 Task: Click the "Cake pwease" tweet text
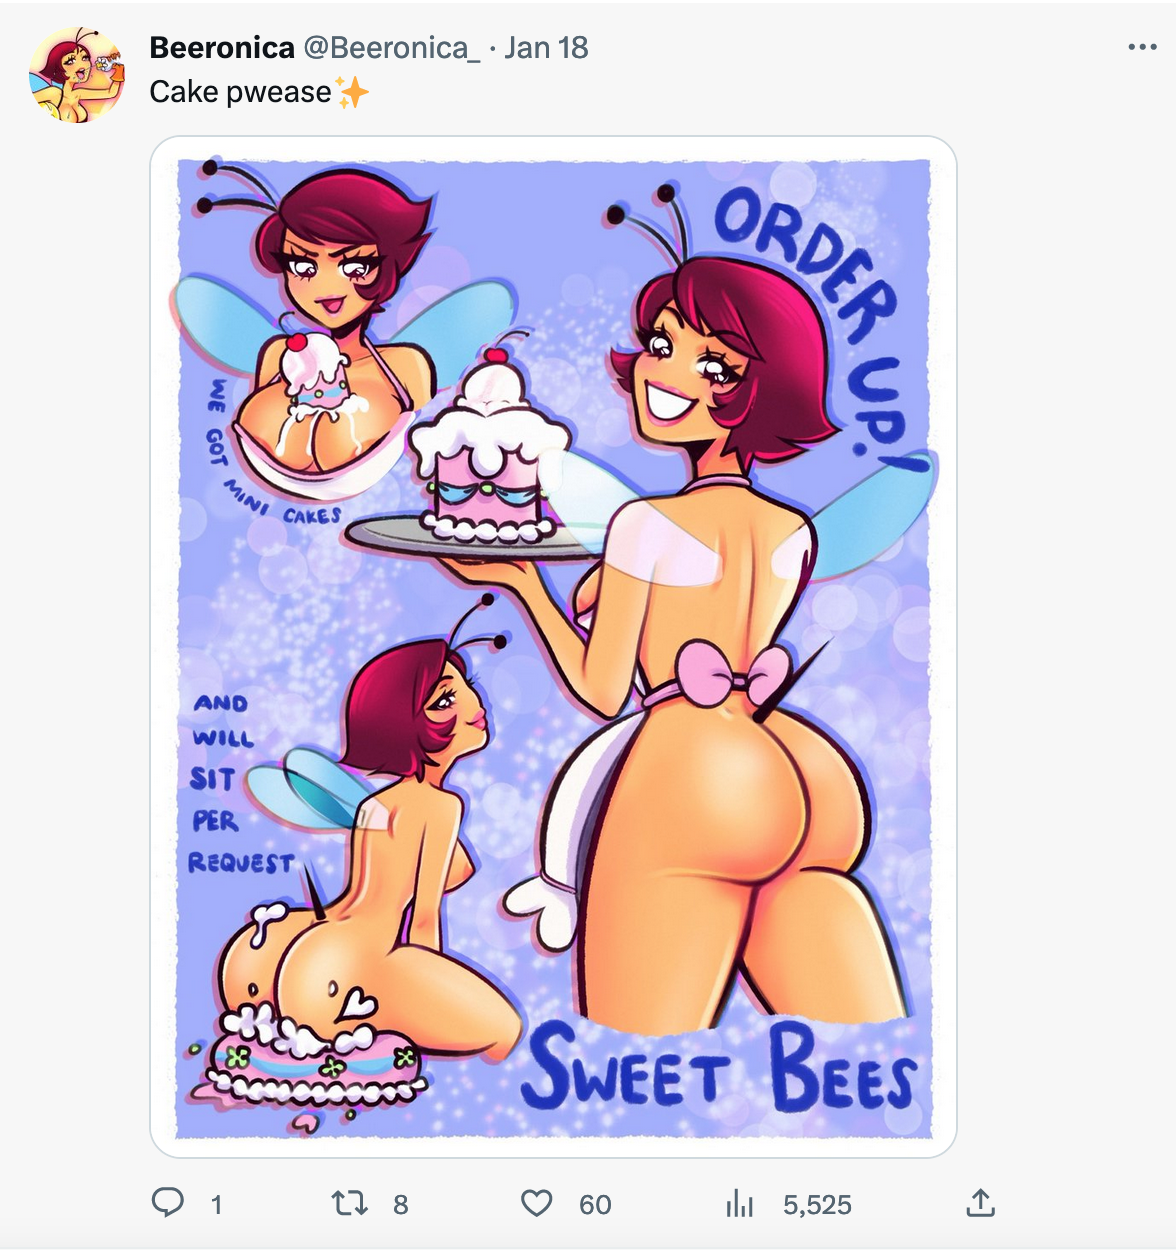pos(240,92)
